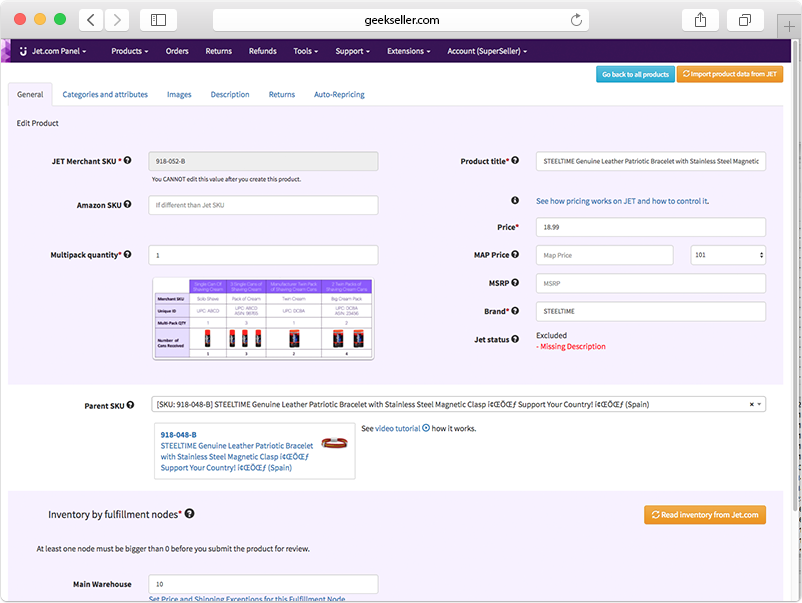This screenshot has height=603, width=802.
Task: Click the info icon above the Price field
Action: pos(513,200)
